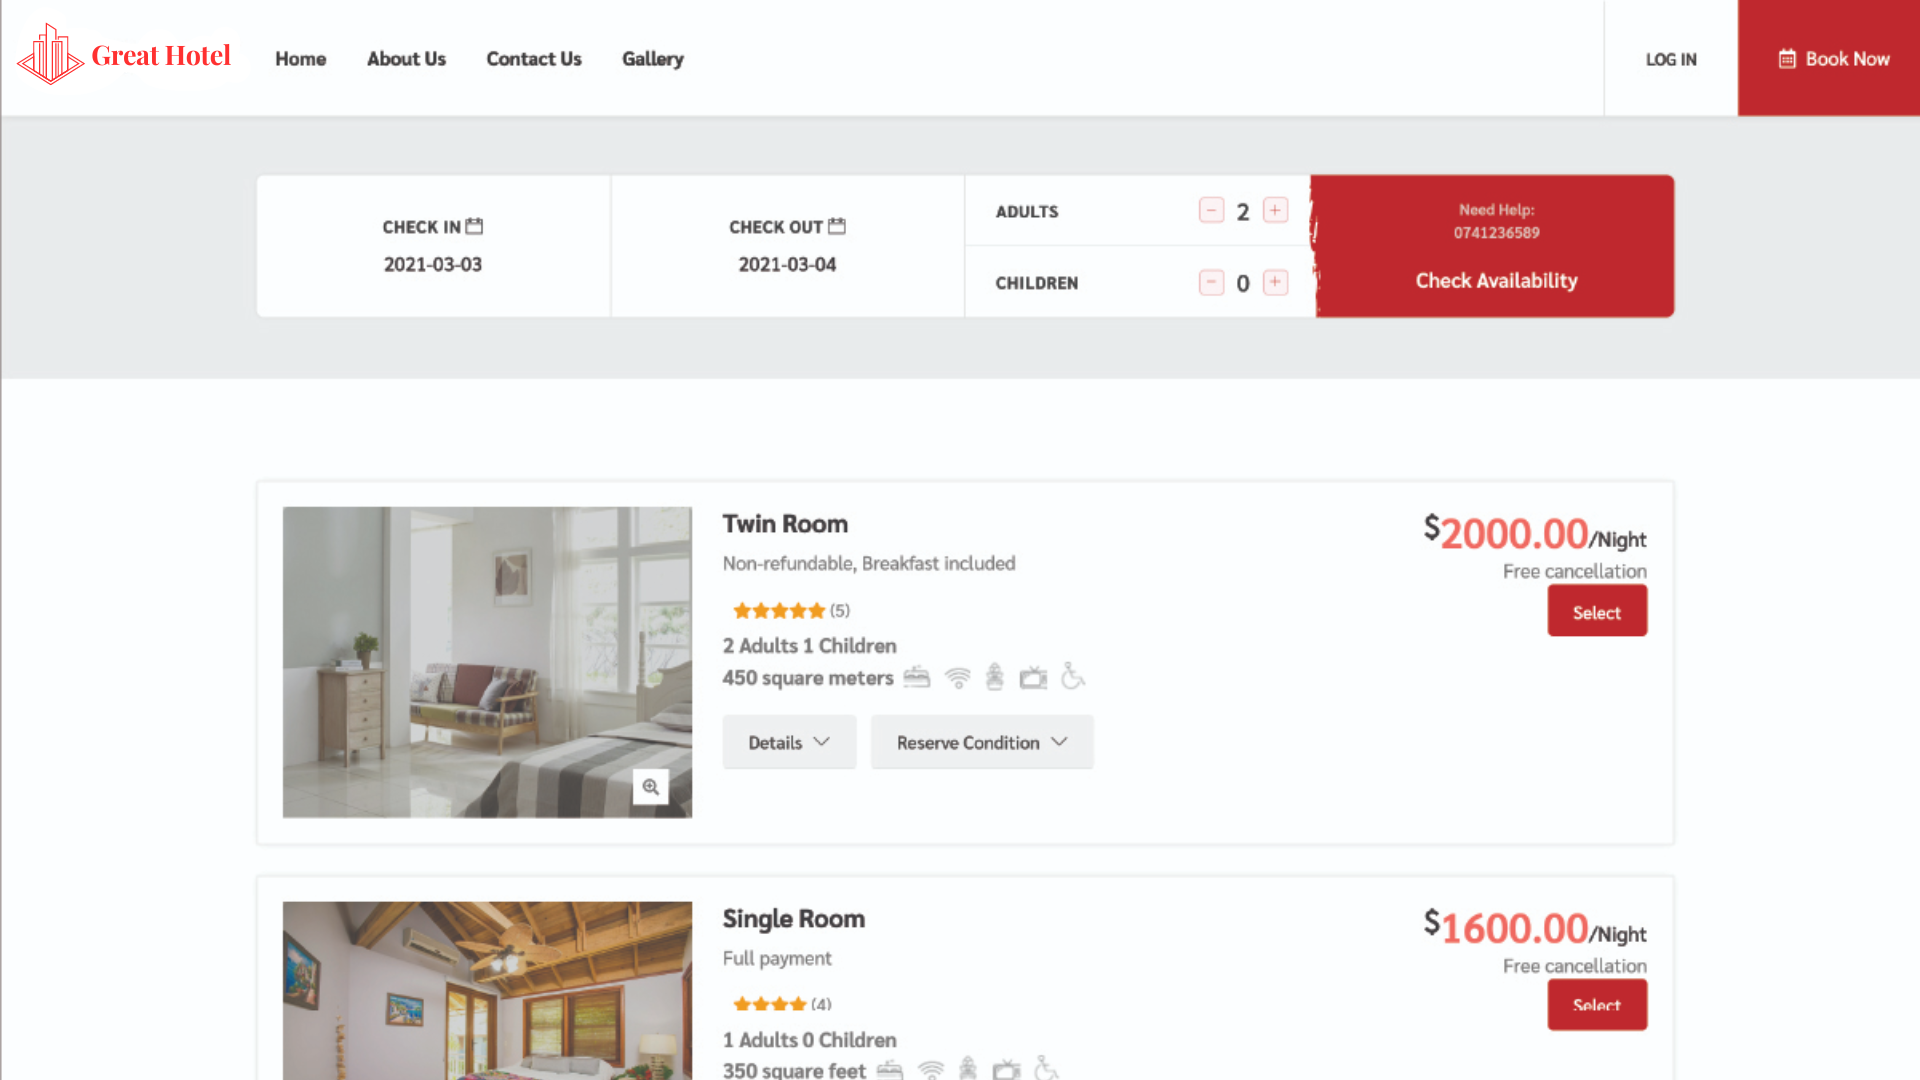This screenshot has width=1920, height=1080.
Task: Go to the Gallery page
Action: click(652, 59)
